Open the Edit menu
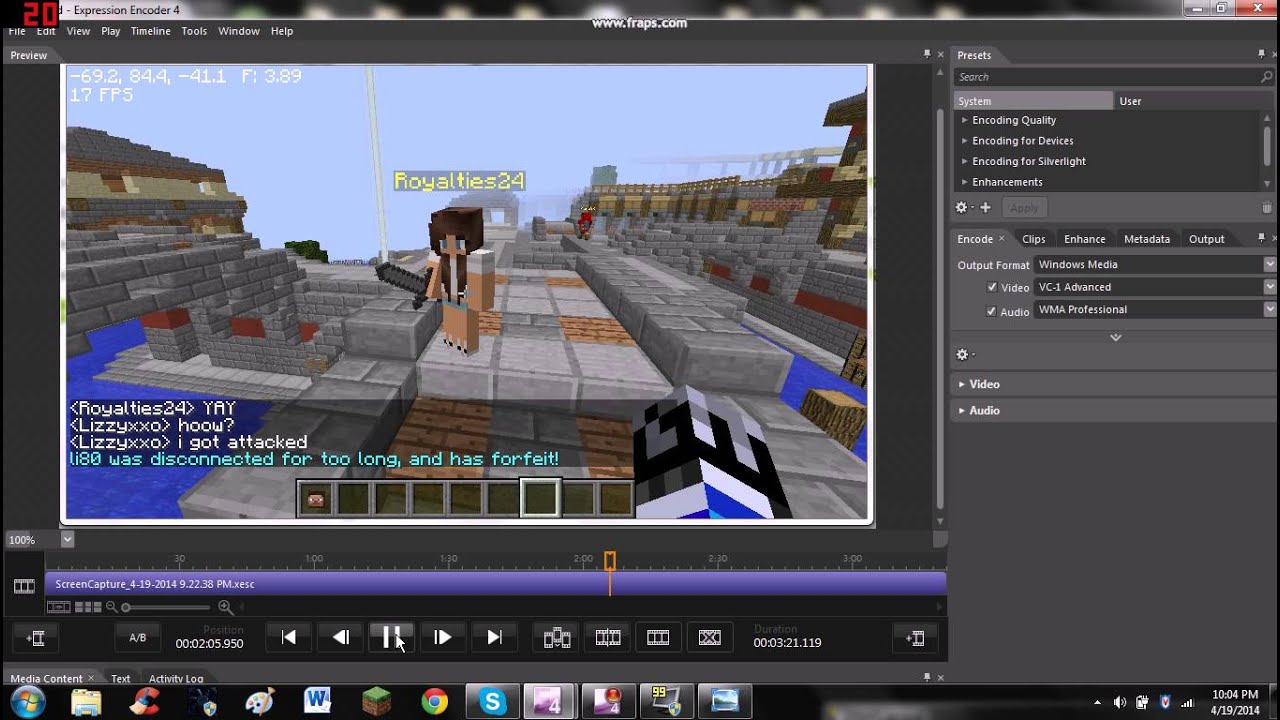This screenshot has width=1280, height=720. 46,31
